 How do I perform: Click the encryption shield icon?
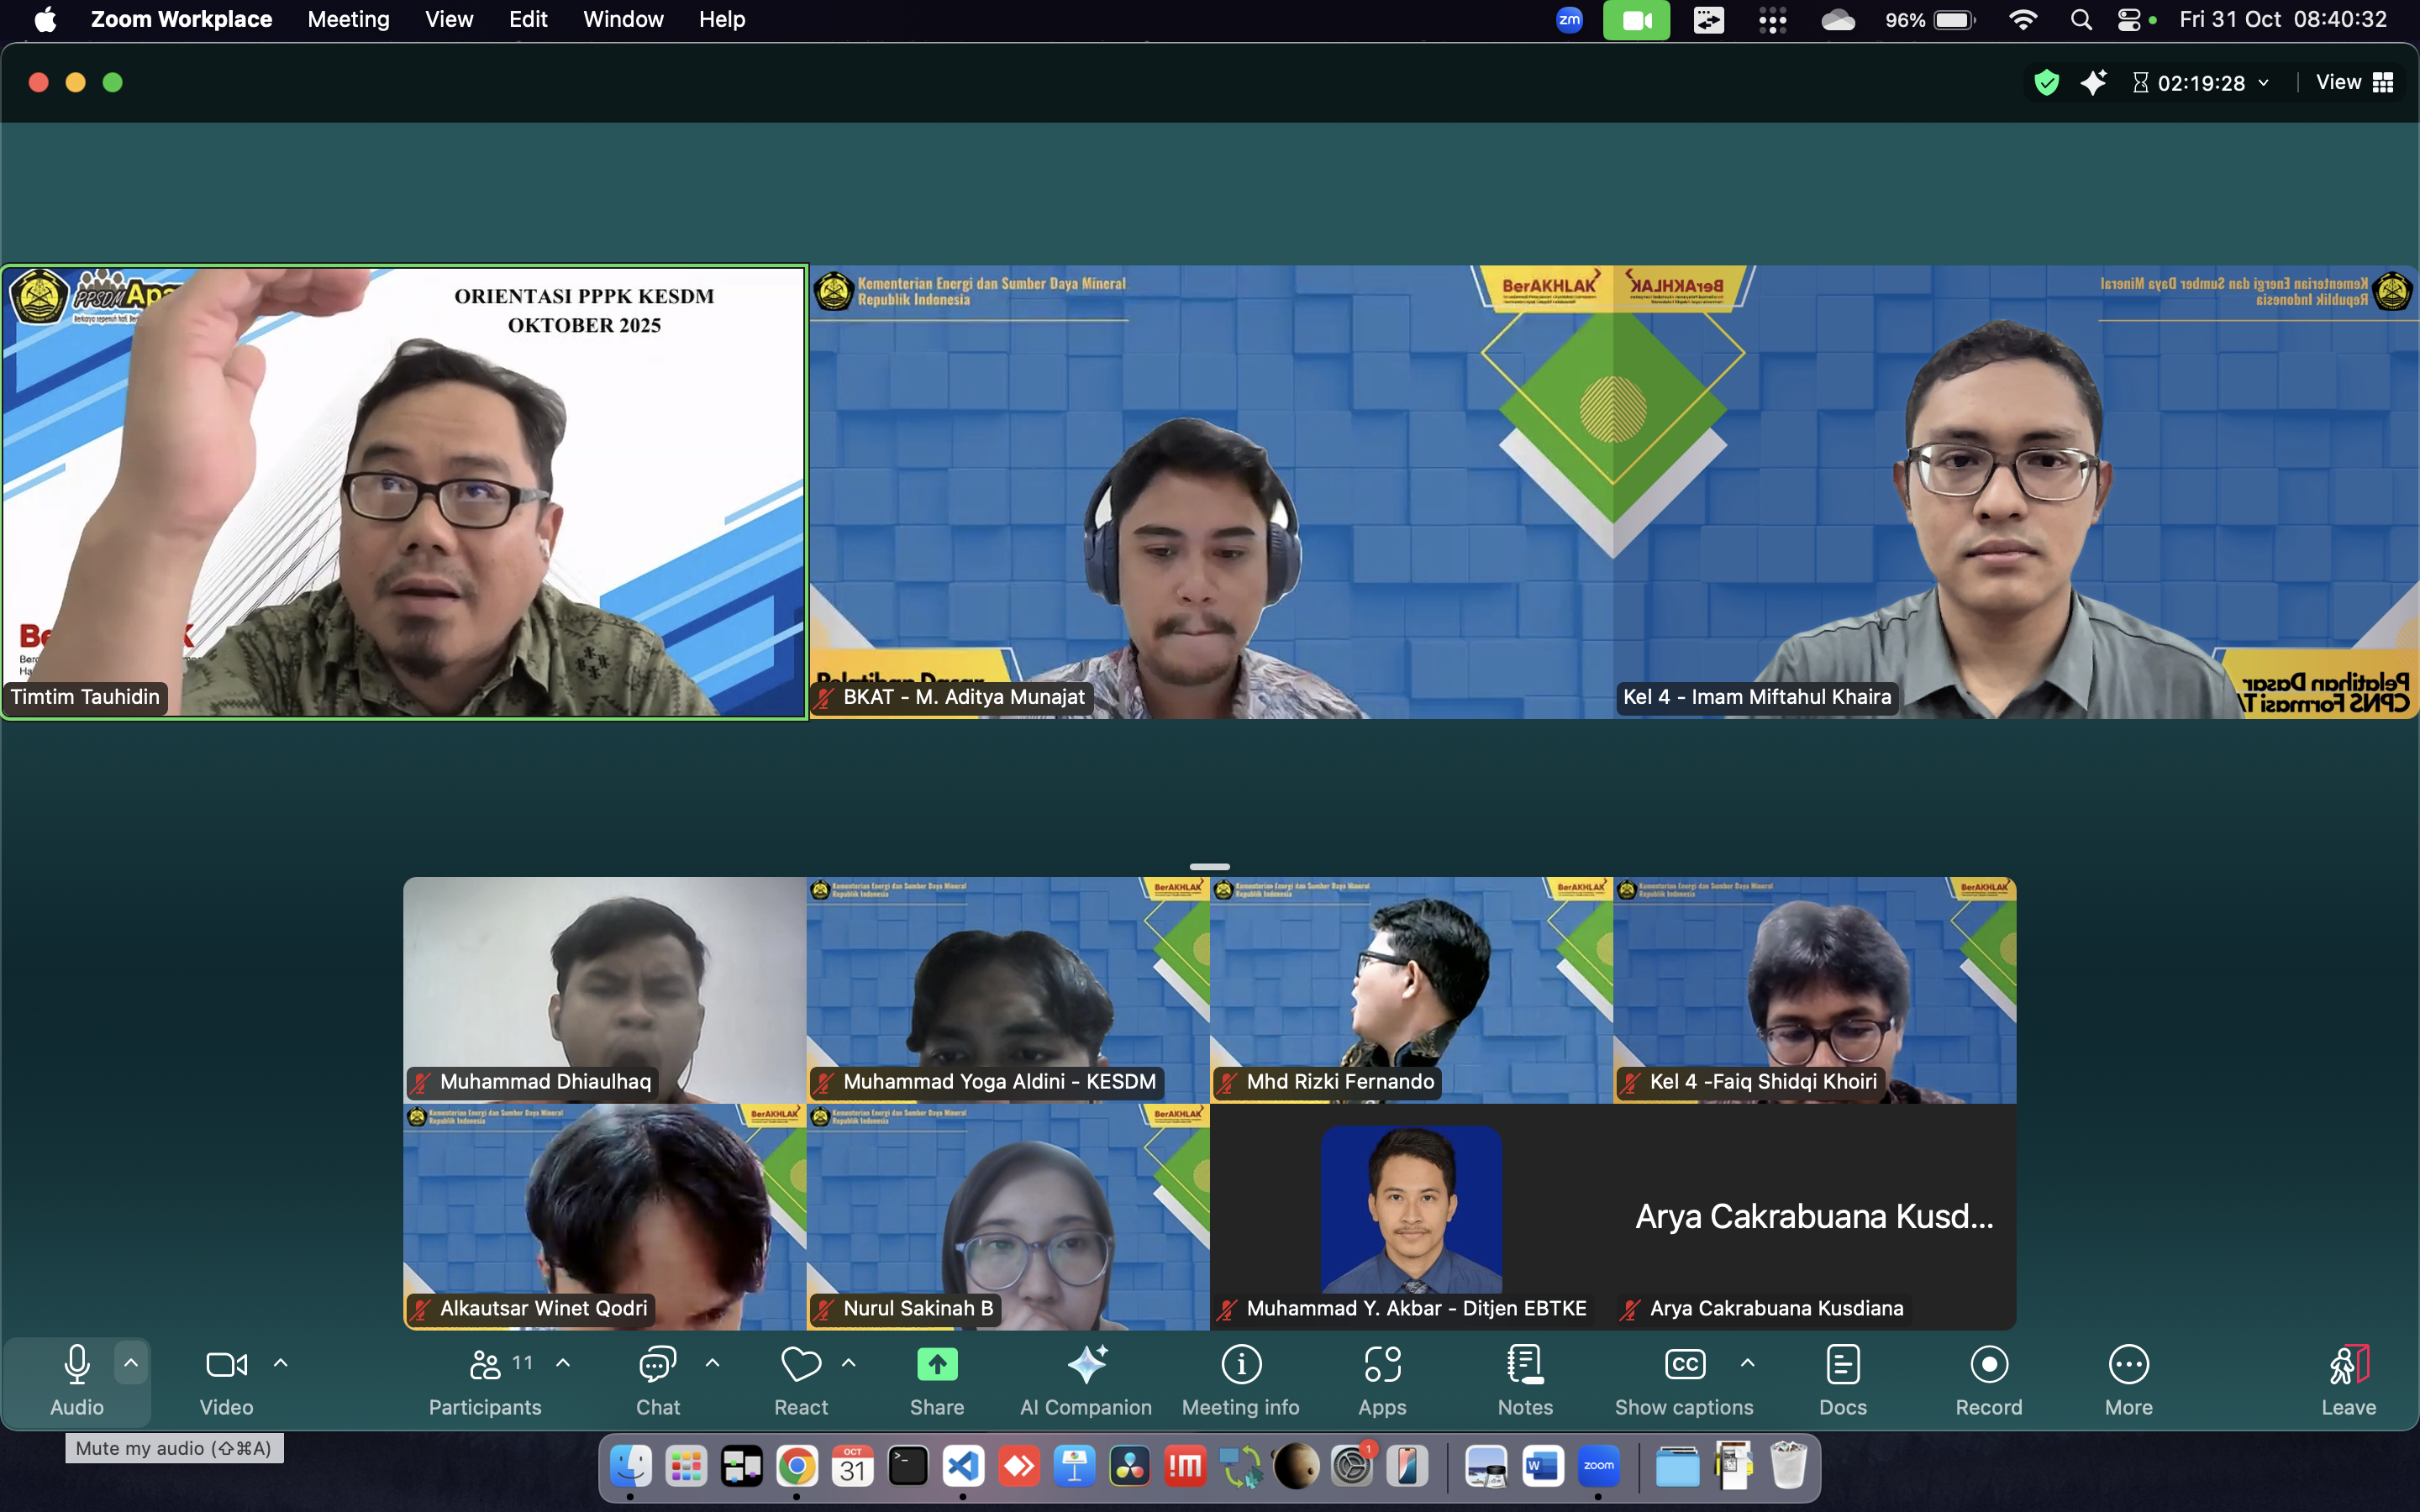(2046, 83)
